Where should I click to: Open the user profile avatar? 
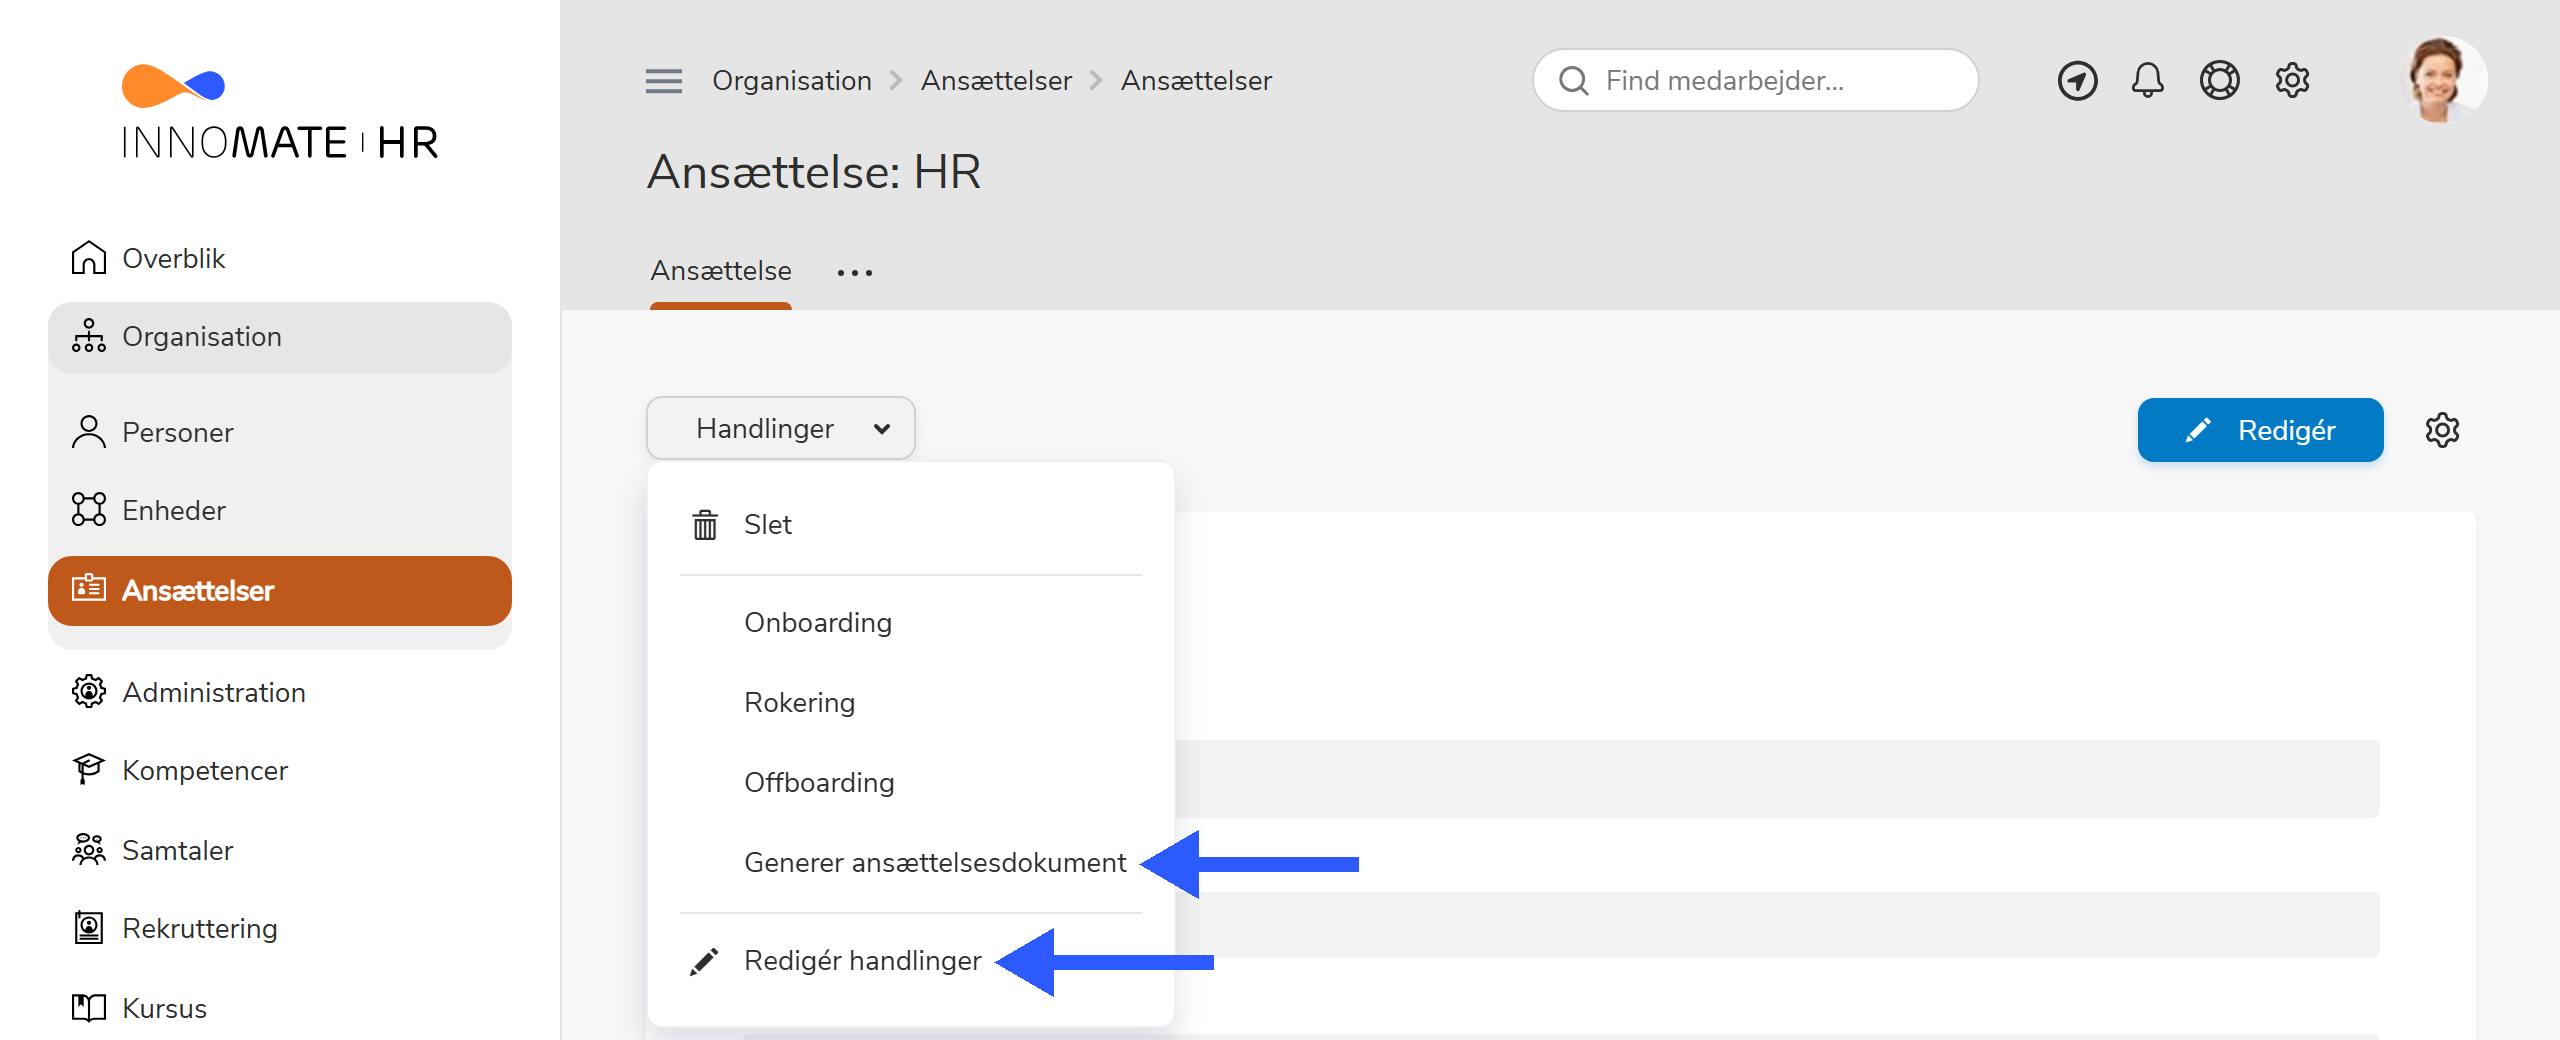[2442, 80]
